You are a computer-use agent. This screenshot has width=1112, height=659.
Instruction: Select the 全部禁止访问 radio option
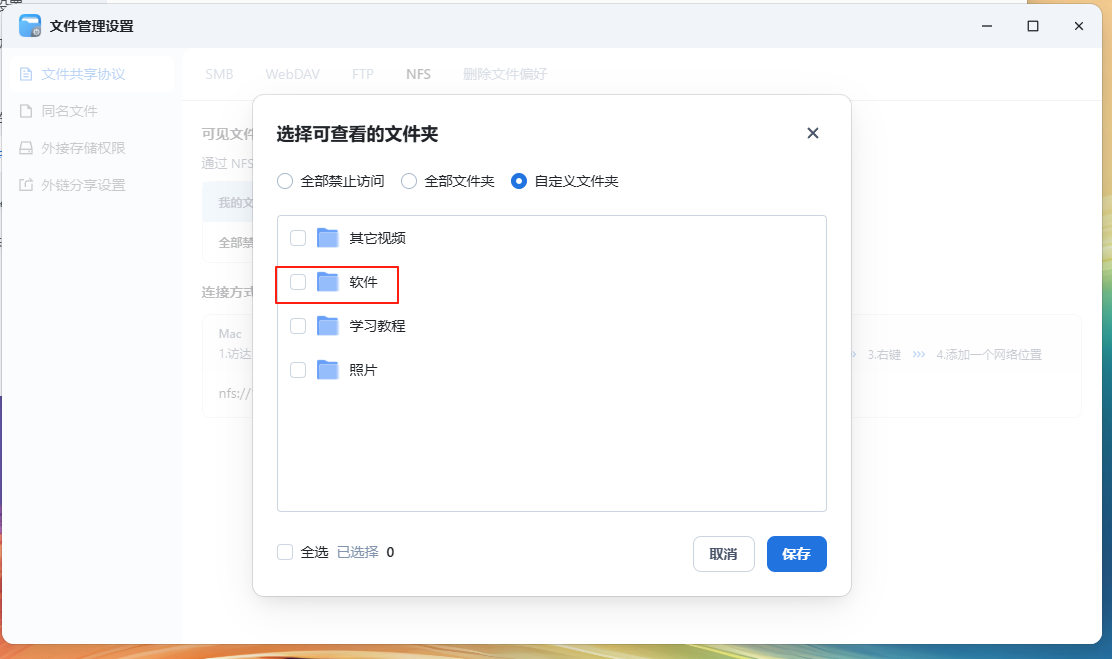click(285, 182)
